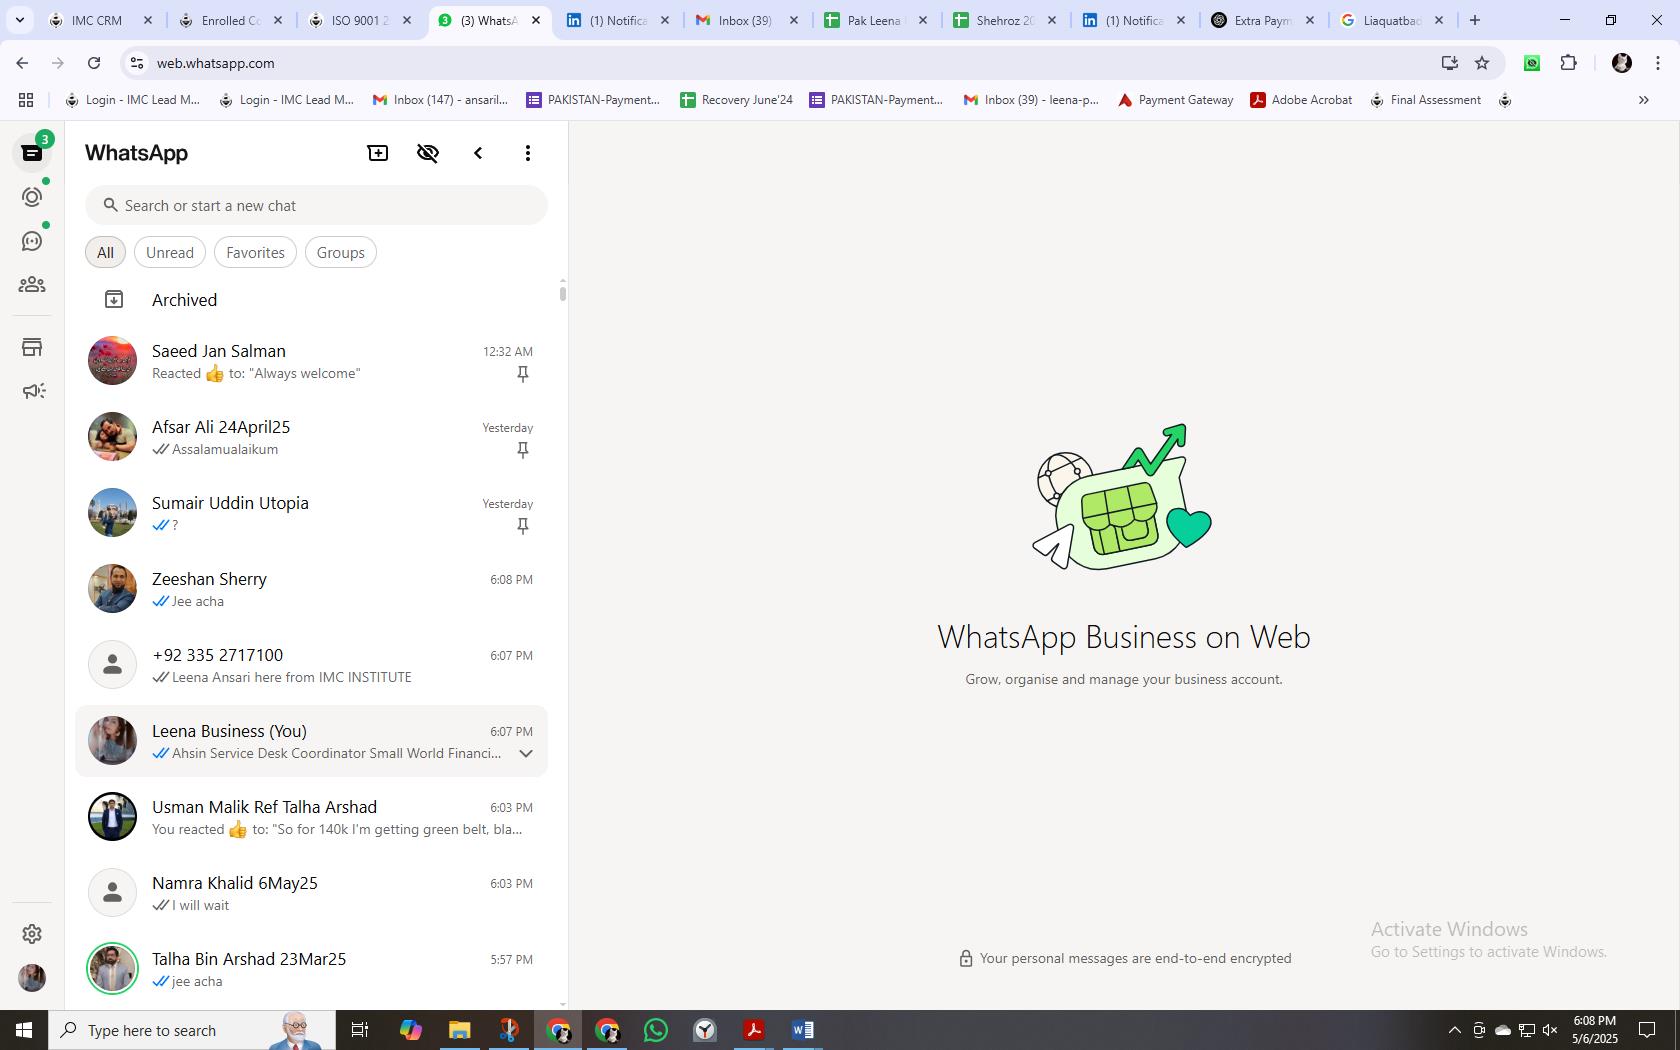Click Talha Bin Arshad avatar with status ring
The height and width of the screenshot is (1050, 1680).
tap(112, 969)
